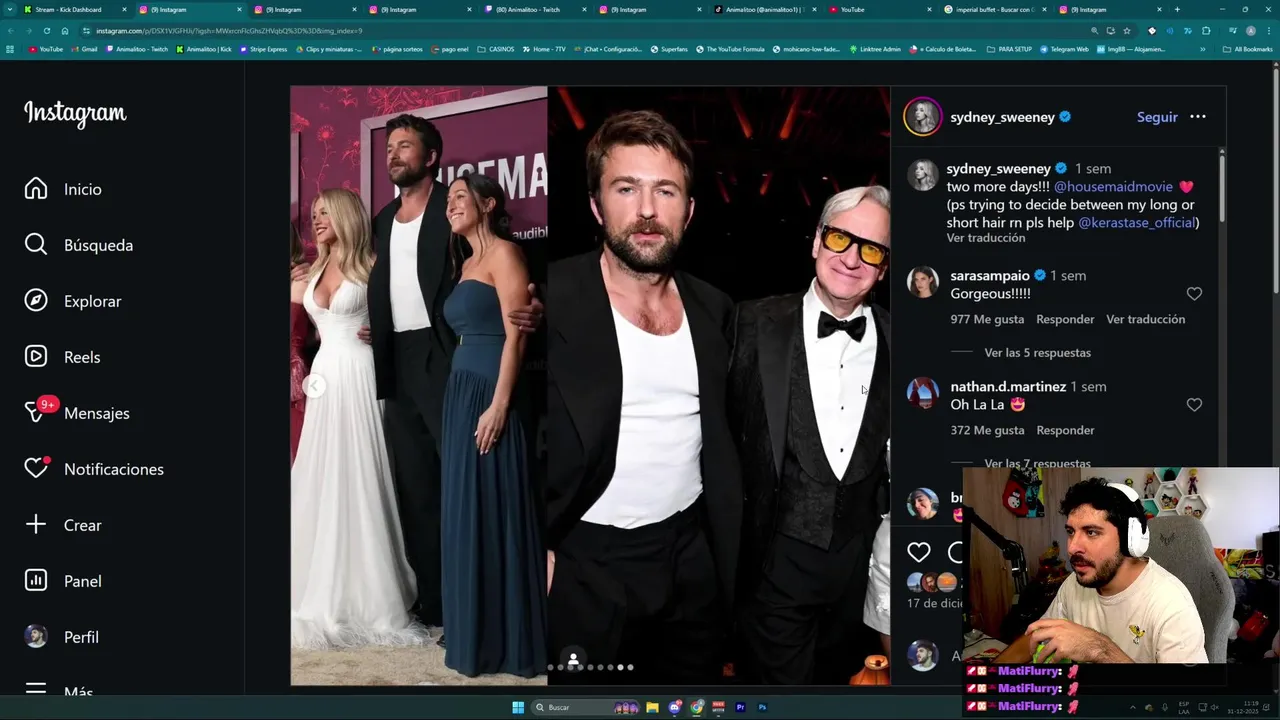Open the Notificaciones heart icon
This screenshot has width=1280, height=720.
click(x=36, y=468)
